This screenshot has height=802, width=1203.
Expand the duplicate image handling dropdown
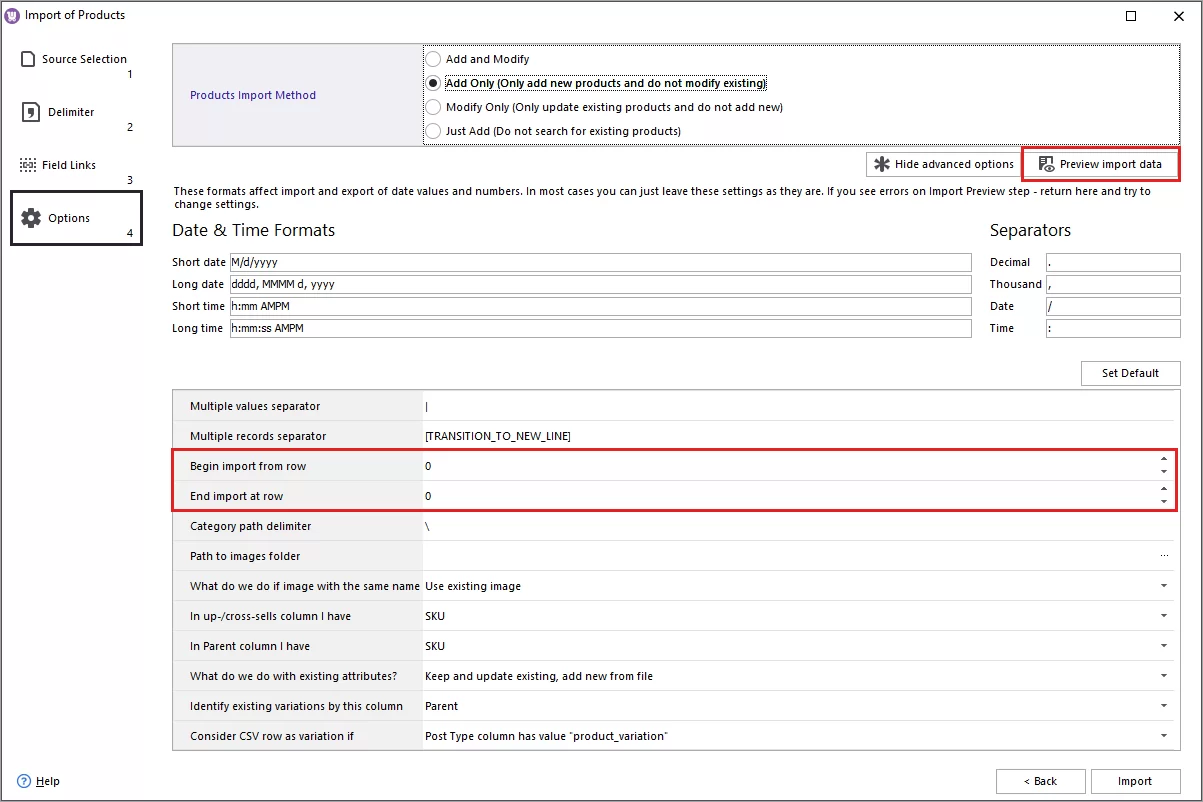pyautogui.click(x=1163, y=586)
